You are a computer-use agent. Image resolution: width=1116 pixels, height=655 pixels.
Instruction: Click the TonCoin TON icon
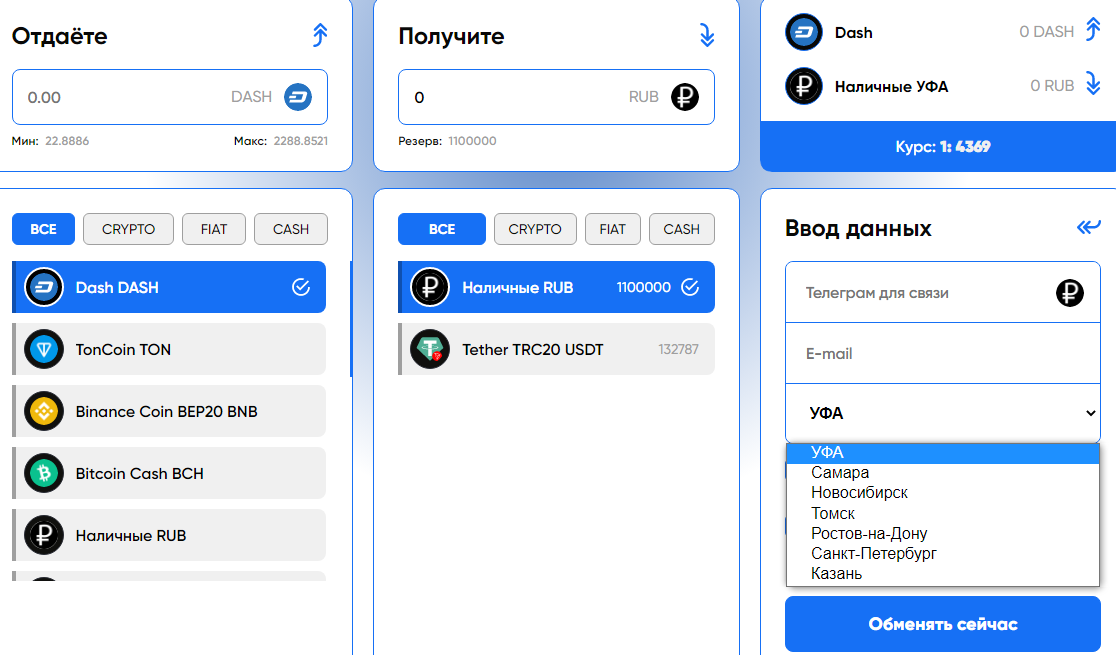click(43, 350)
